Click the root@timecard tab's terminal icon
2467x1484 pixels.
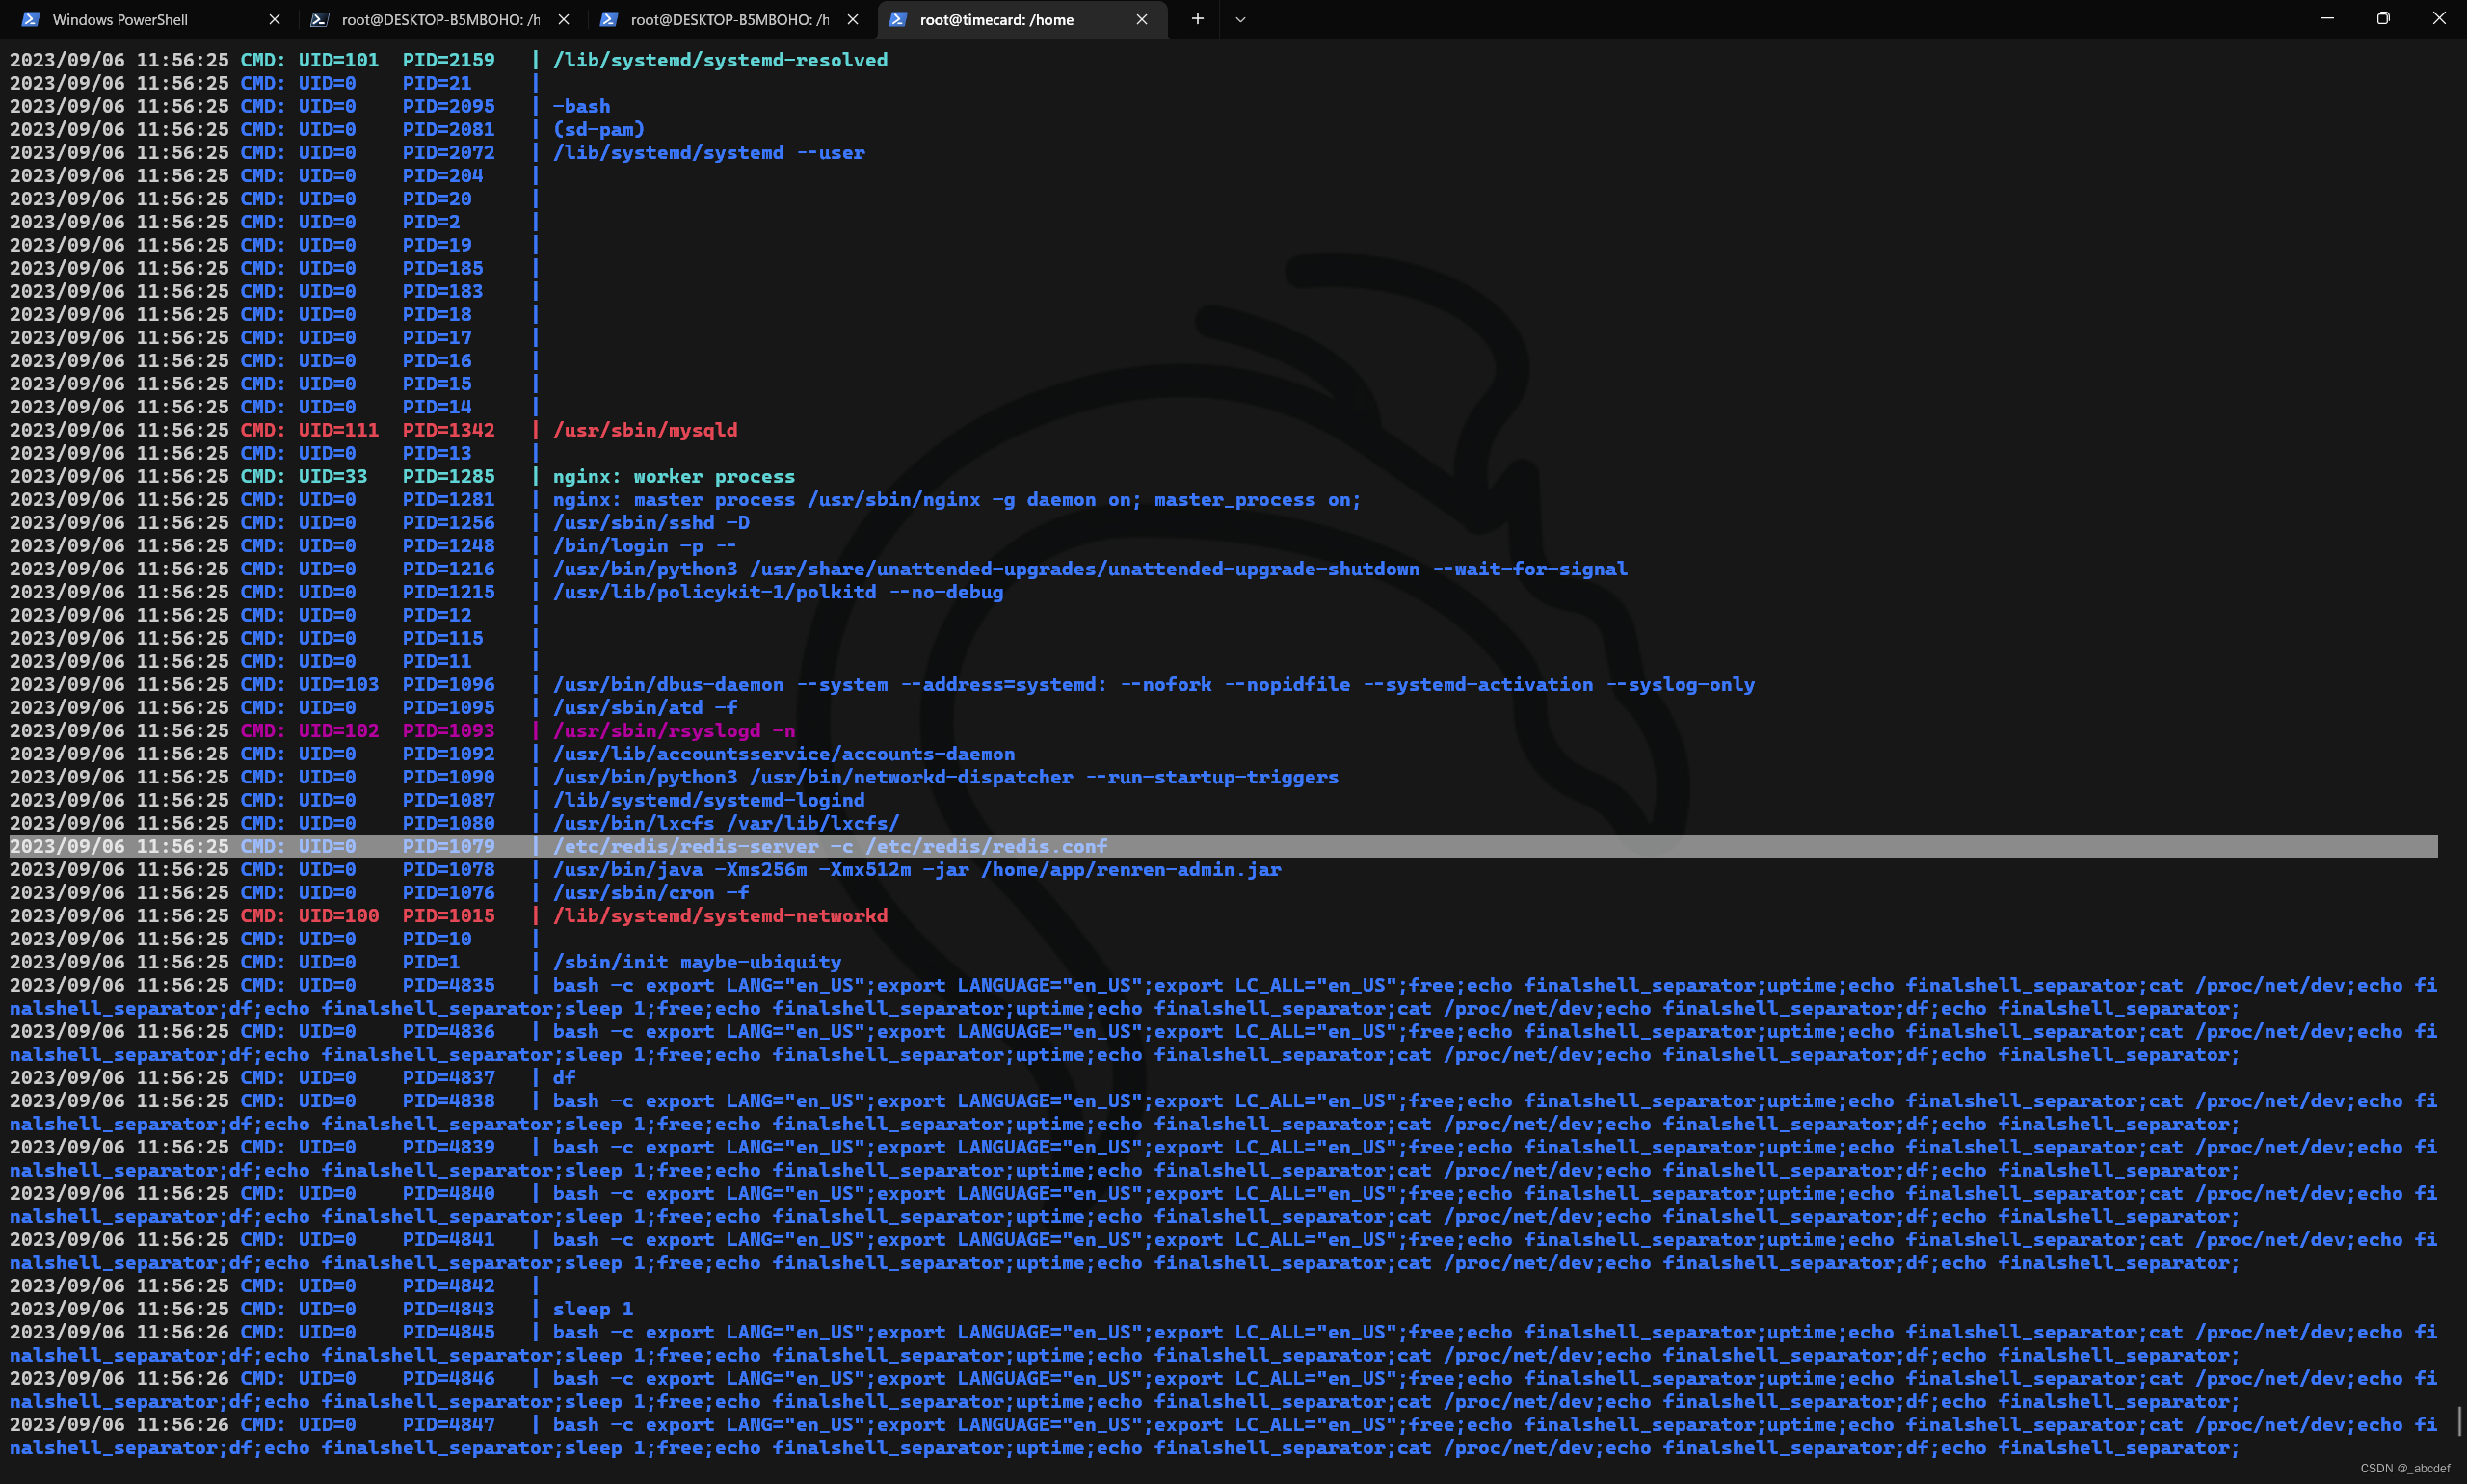[x=898, y=19]
